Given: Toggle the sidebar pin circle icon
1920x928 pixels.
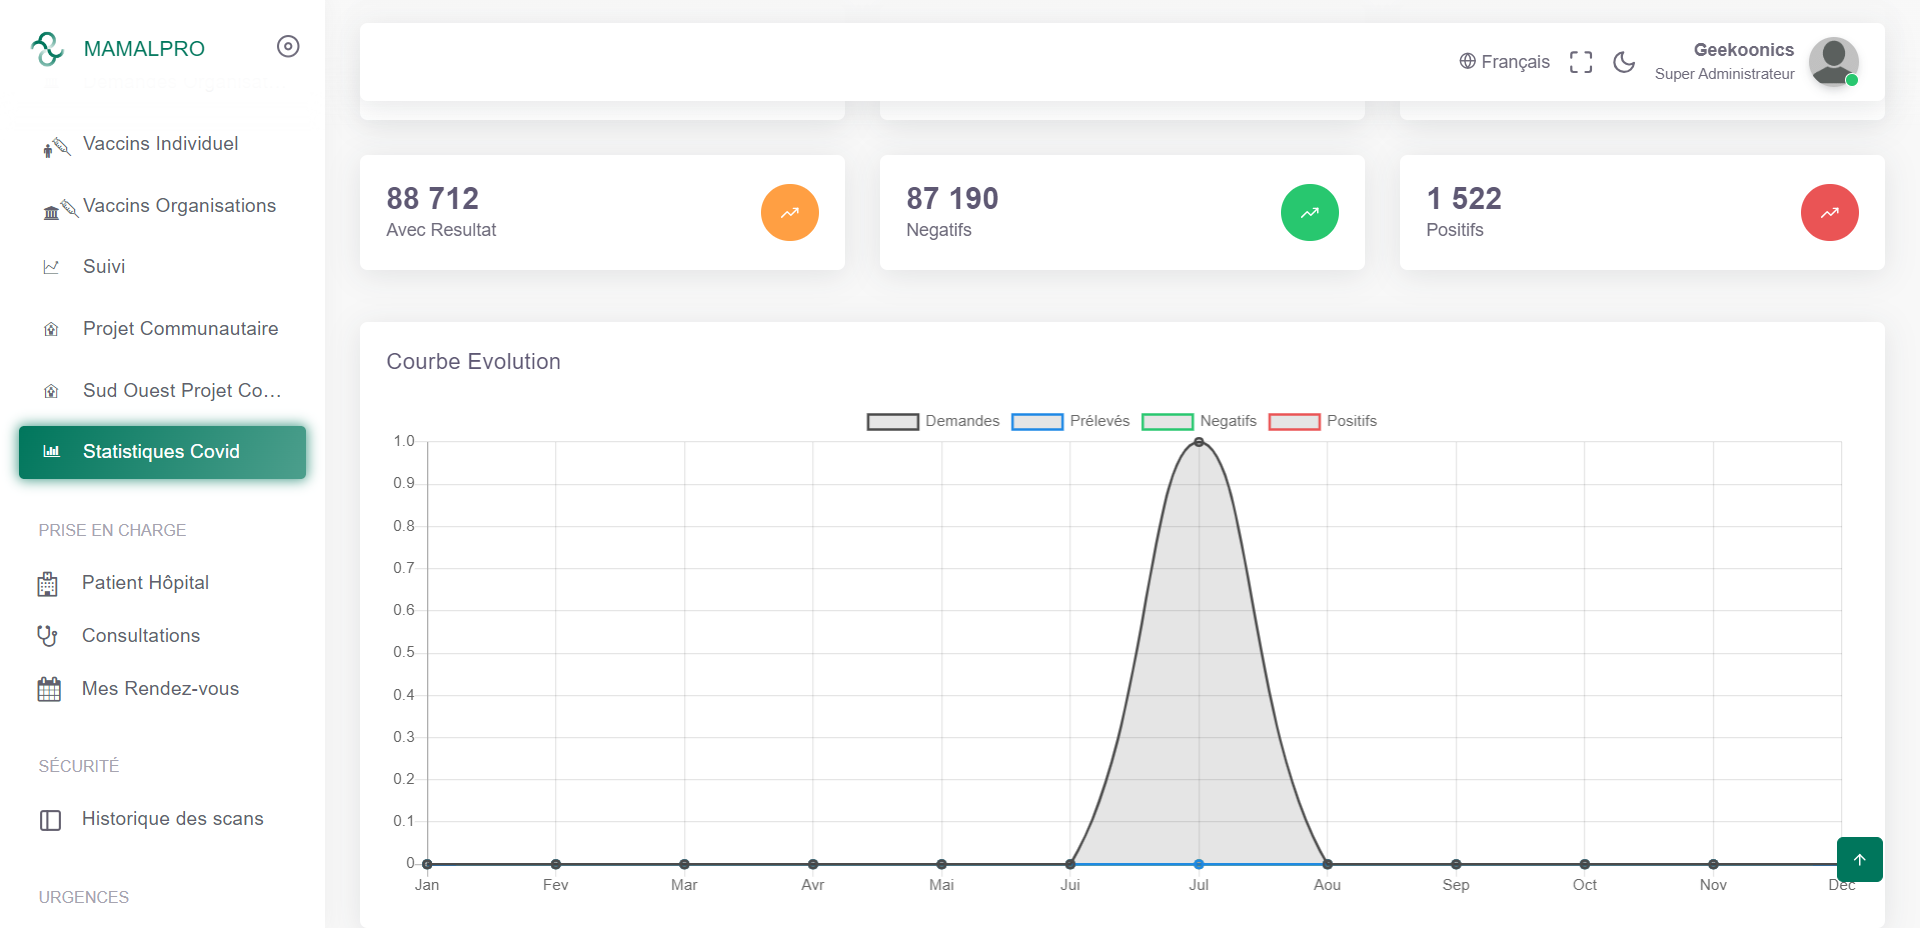Looking at the screenshot, I should point(288,47).
